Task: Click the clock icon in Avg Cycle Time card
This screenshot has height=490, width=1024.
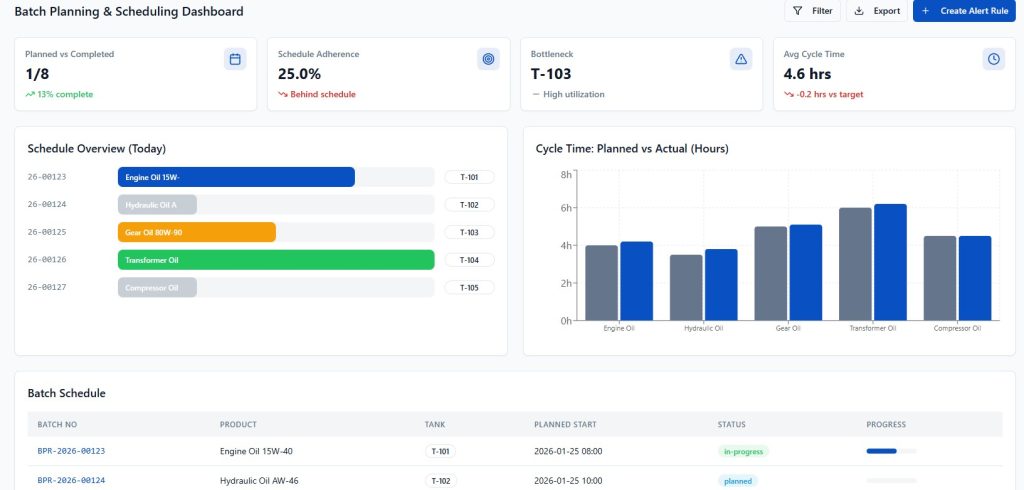Action: (994, 59)
